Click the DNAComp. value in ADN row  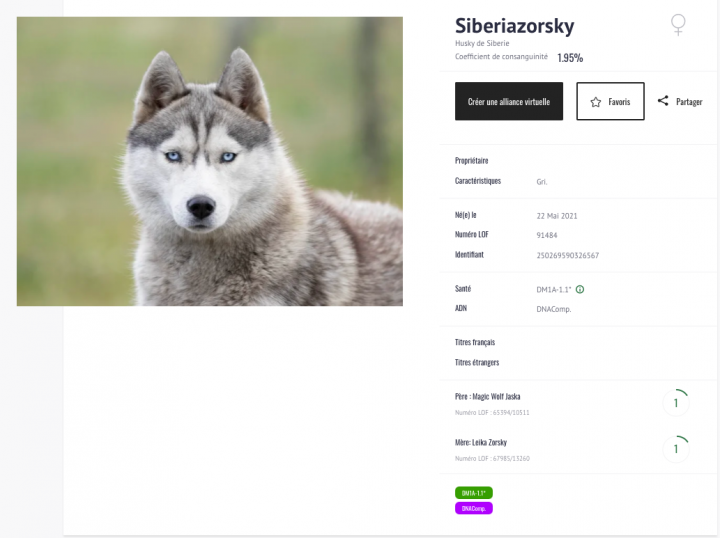554,309
